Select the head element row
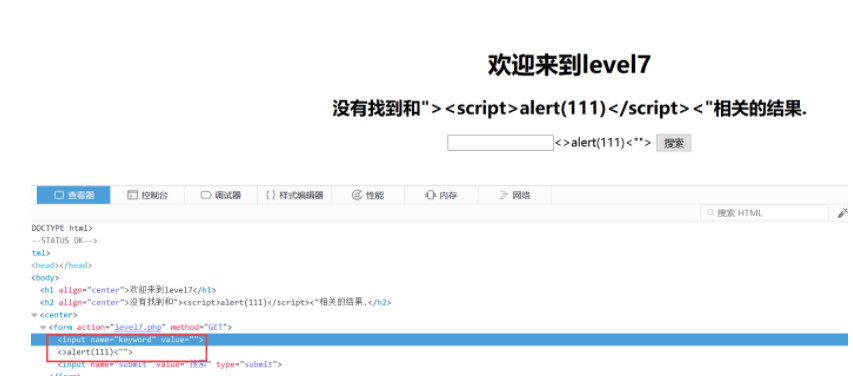853x376 pixels. point(61,266)
